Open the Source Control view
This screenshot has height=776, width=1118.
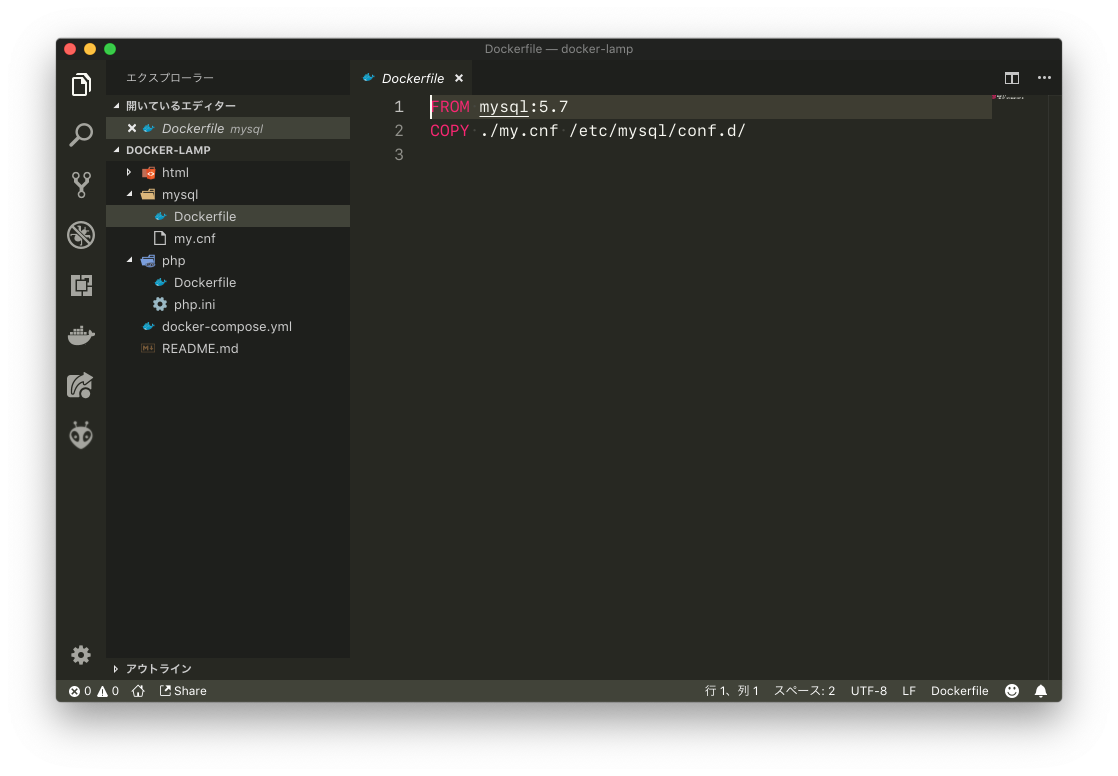(x=81, y=185)
